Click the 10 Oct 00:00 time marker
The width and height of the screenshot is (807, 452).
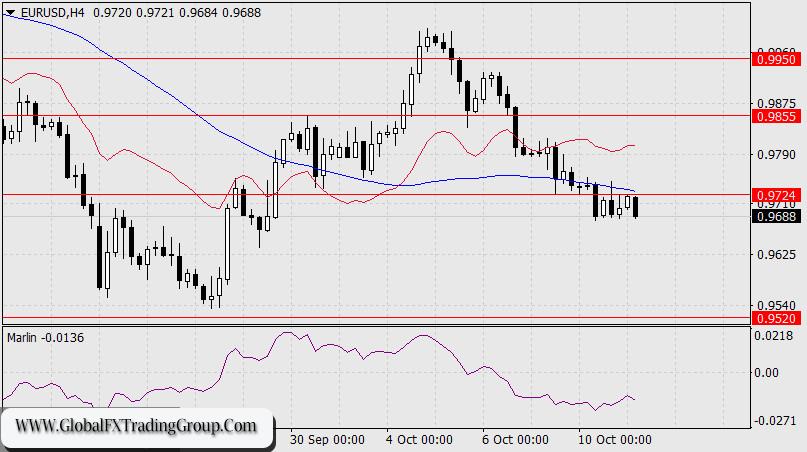615,440
